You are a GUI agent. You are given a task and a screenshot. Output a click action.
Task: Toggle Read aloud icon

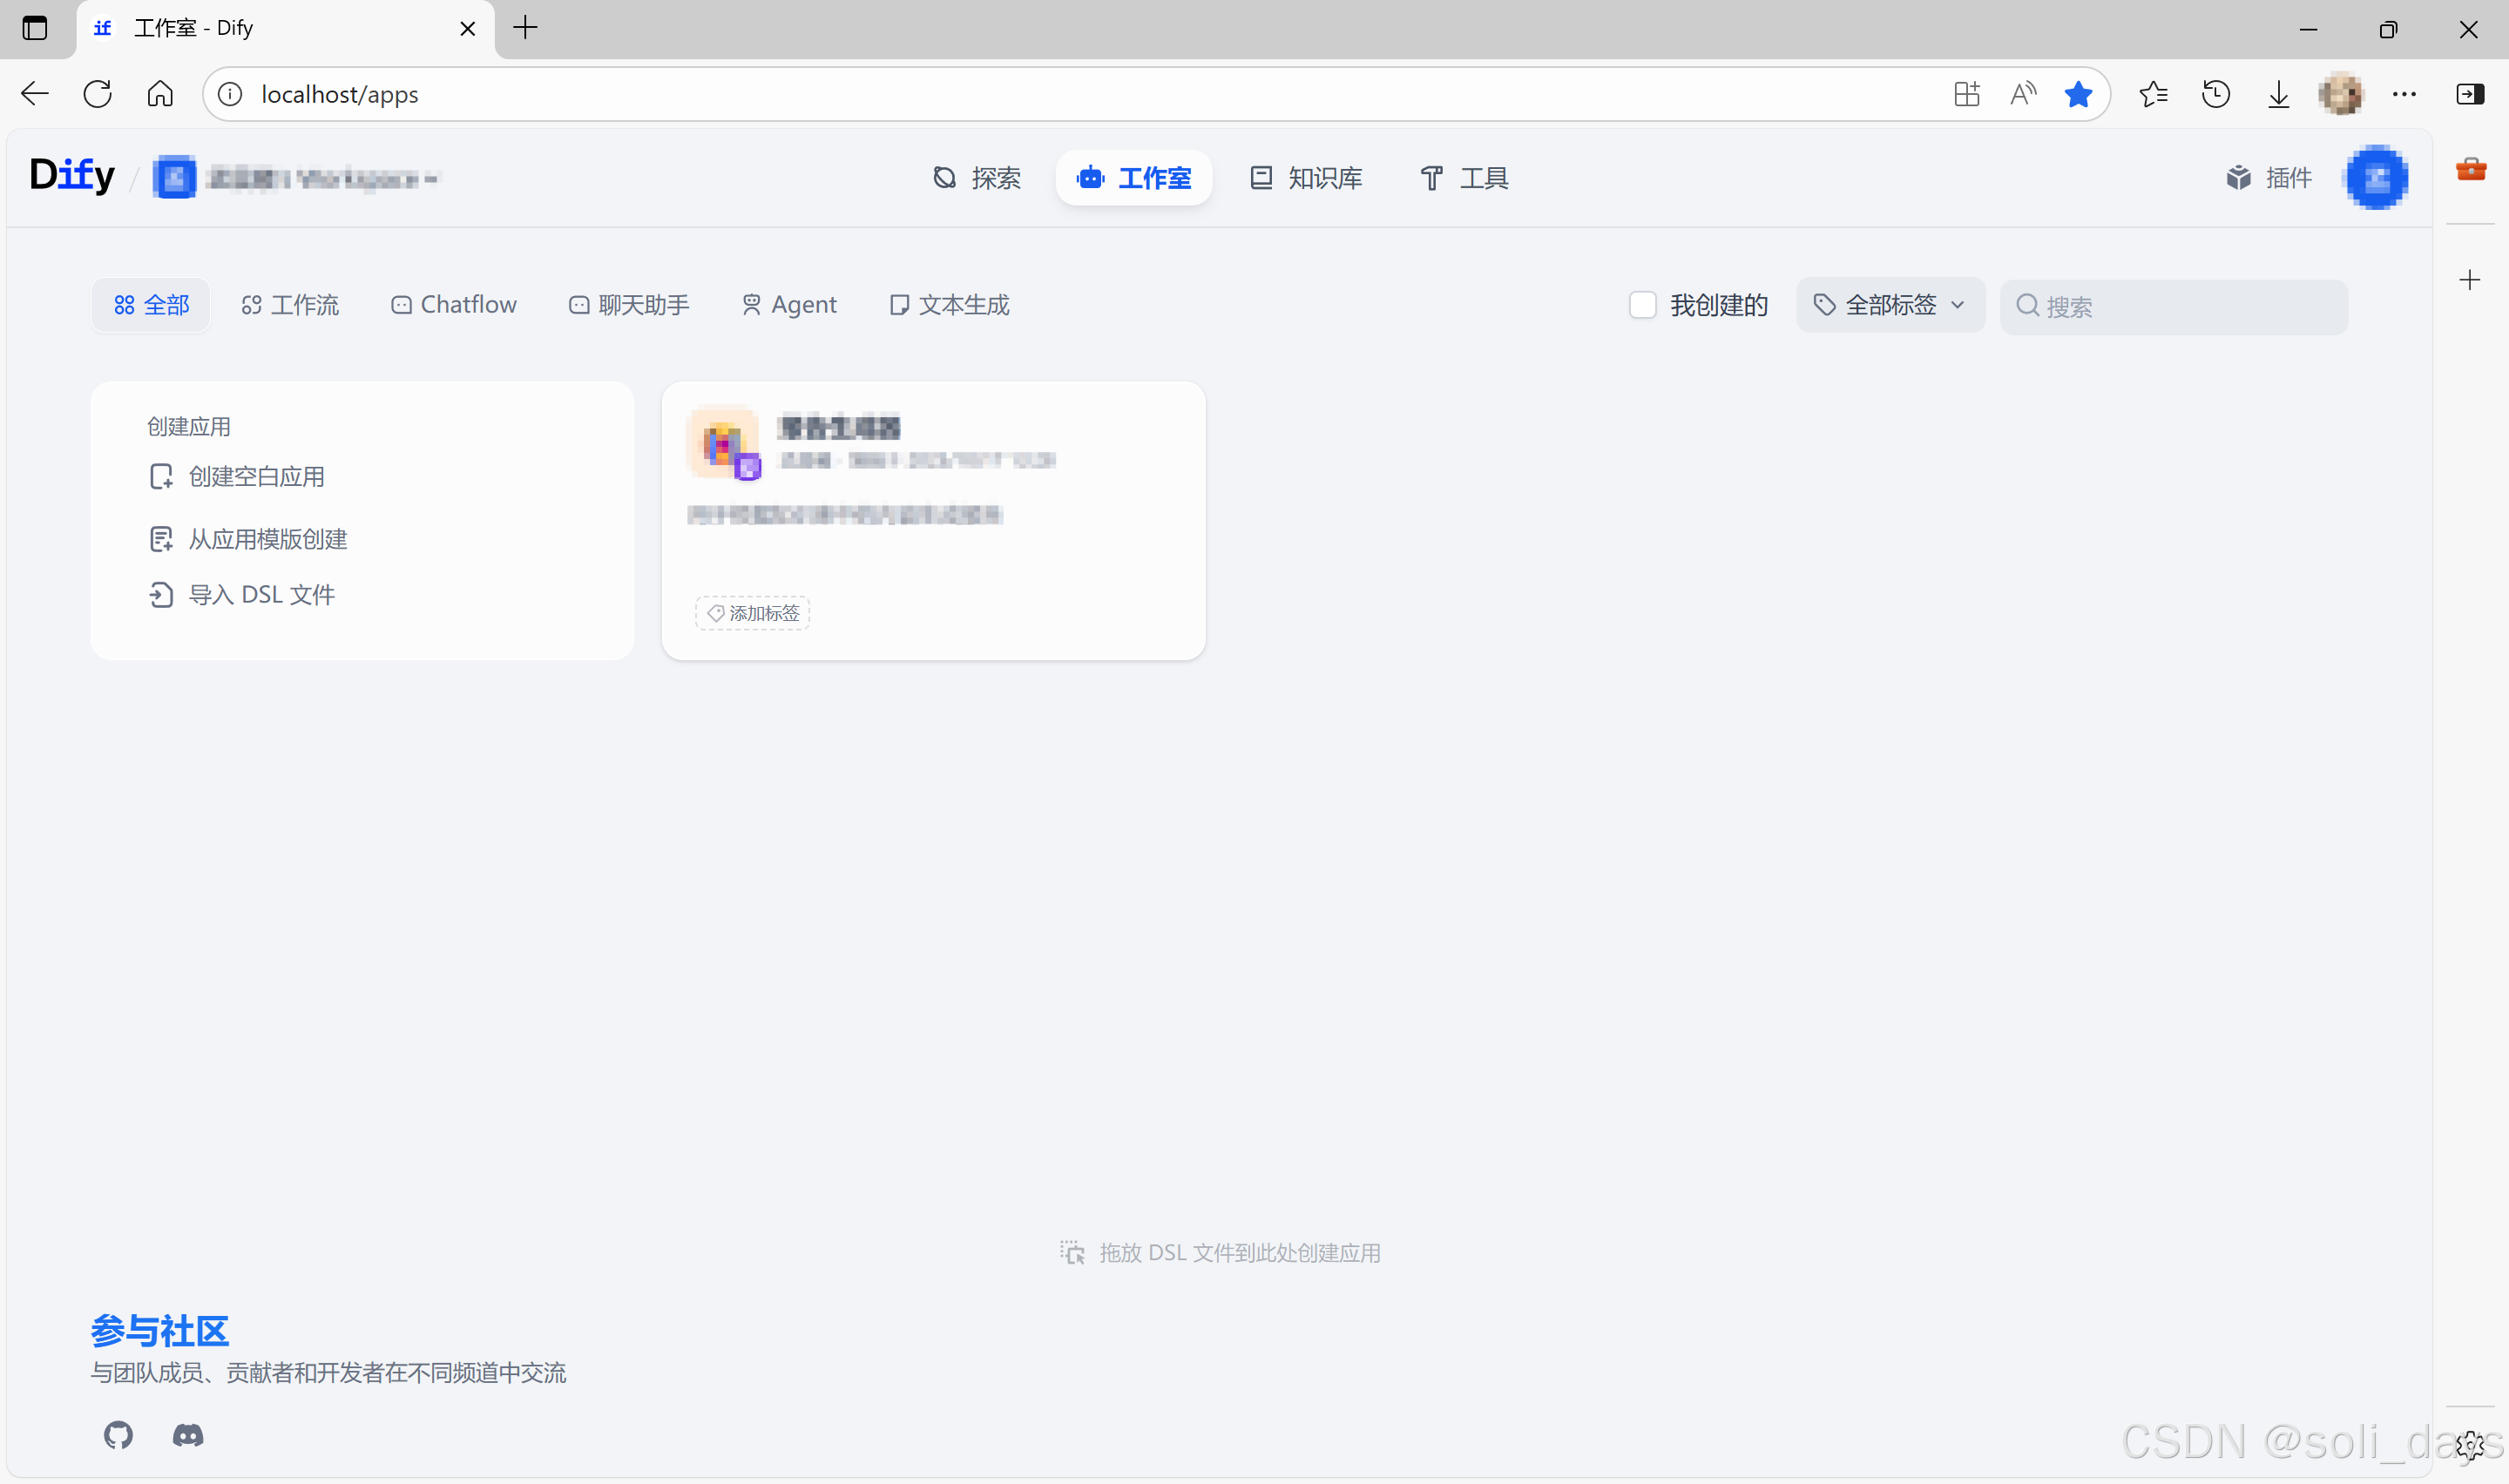click(x=2022, y=94)
